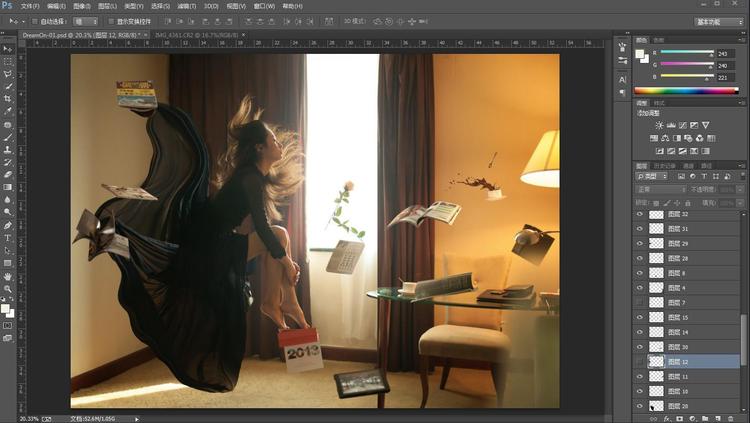The image size is (750, 423).
Task: Show layer 7 by its visibility box
Action: click(x=640, y=302)
